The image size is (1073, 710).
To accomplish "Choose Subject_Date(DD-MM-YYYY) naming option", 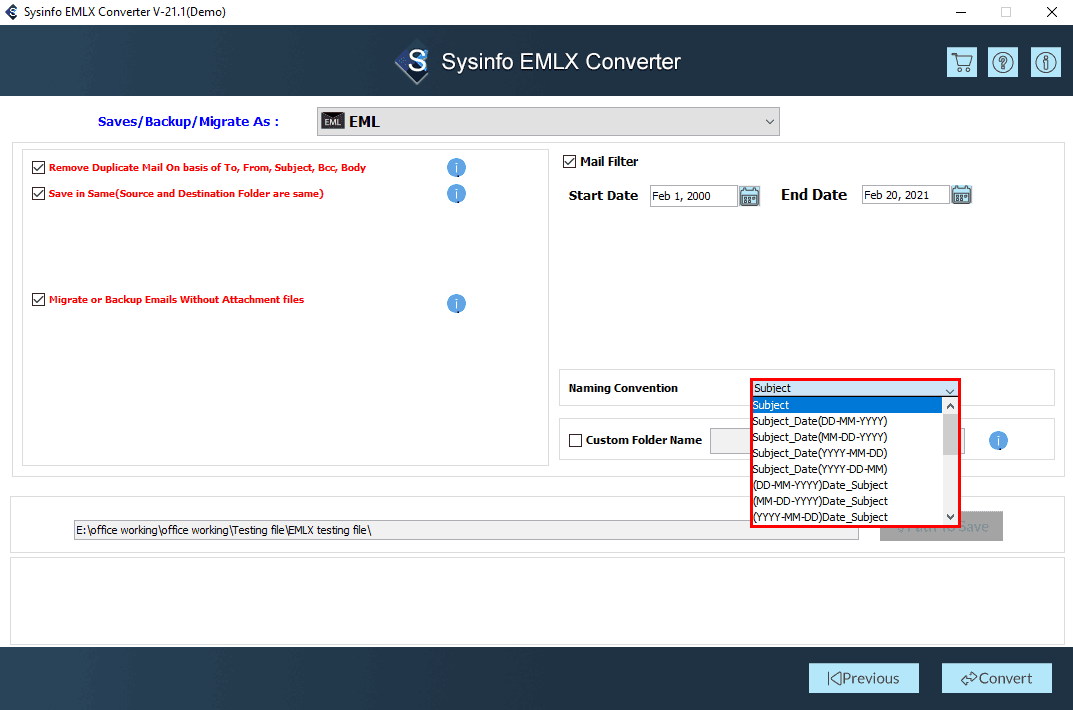I will point(846,421).
